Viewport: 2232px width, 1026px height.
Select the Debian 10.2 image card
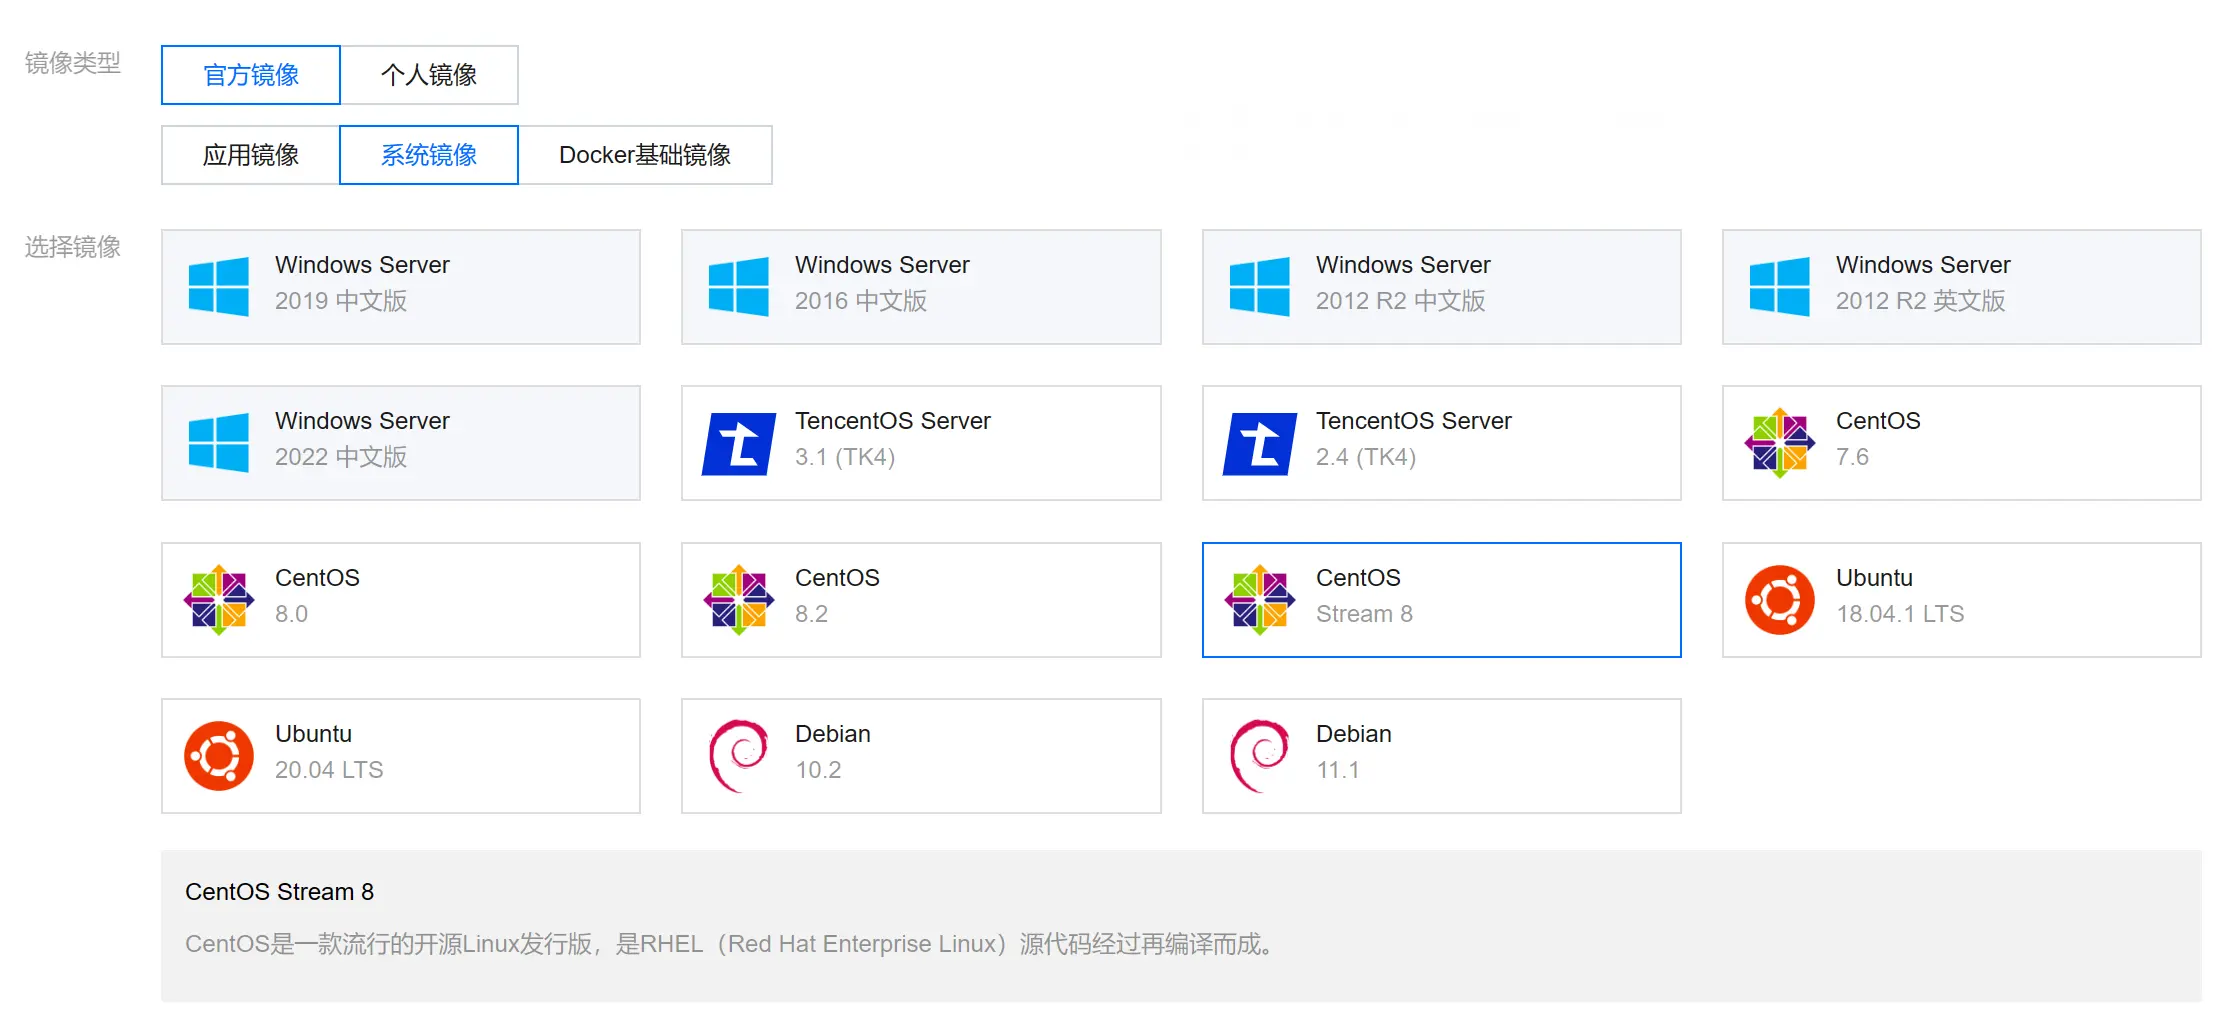coord(921,756)
